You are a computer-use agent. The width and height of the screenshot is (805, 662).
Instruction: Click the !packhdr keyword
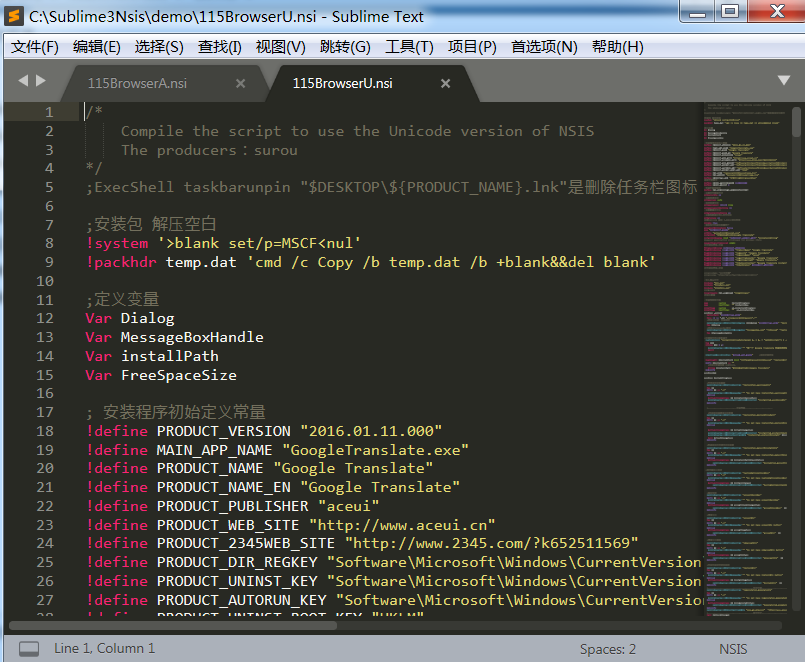click(121, 262)
